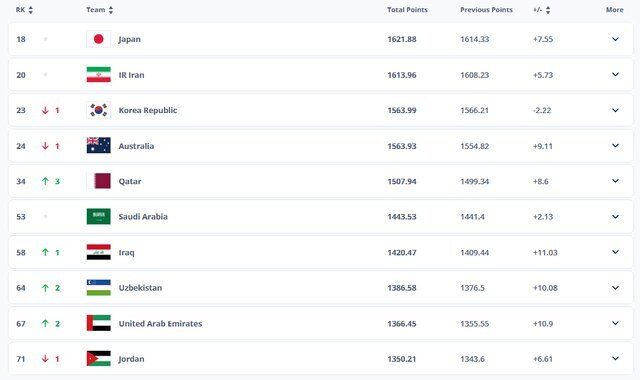Click the Total Points column header
640x380 pixels.
pyautogui.click(x=407, y=10)
